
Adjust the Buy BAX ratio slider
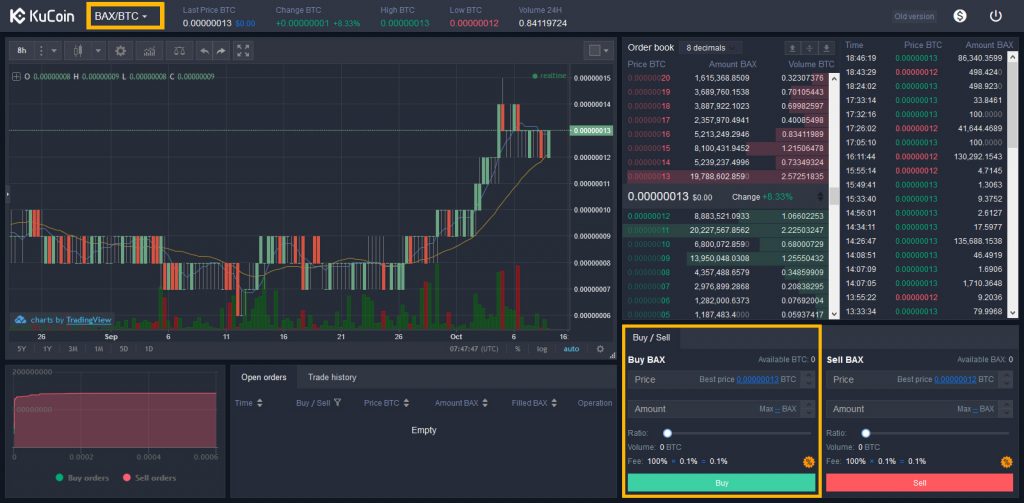pyautogui.click(x=669, y=432)
